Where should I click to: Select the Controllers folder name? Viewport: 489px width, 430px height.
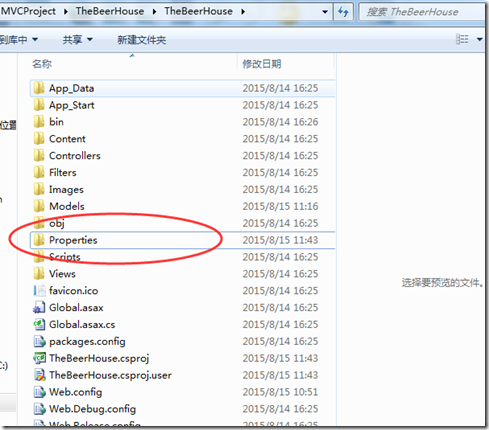click(75, 156)
